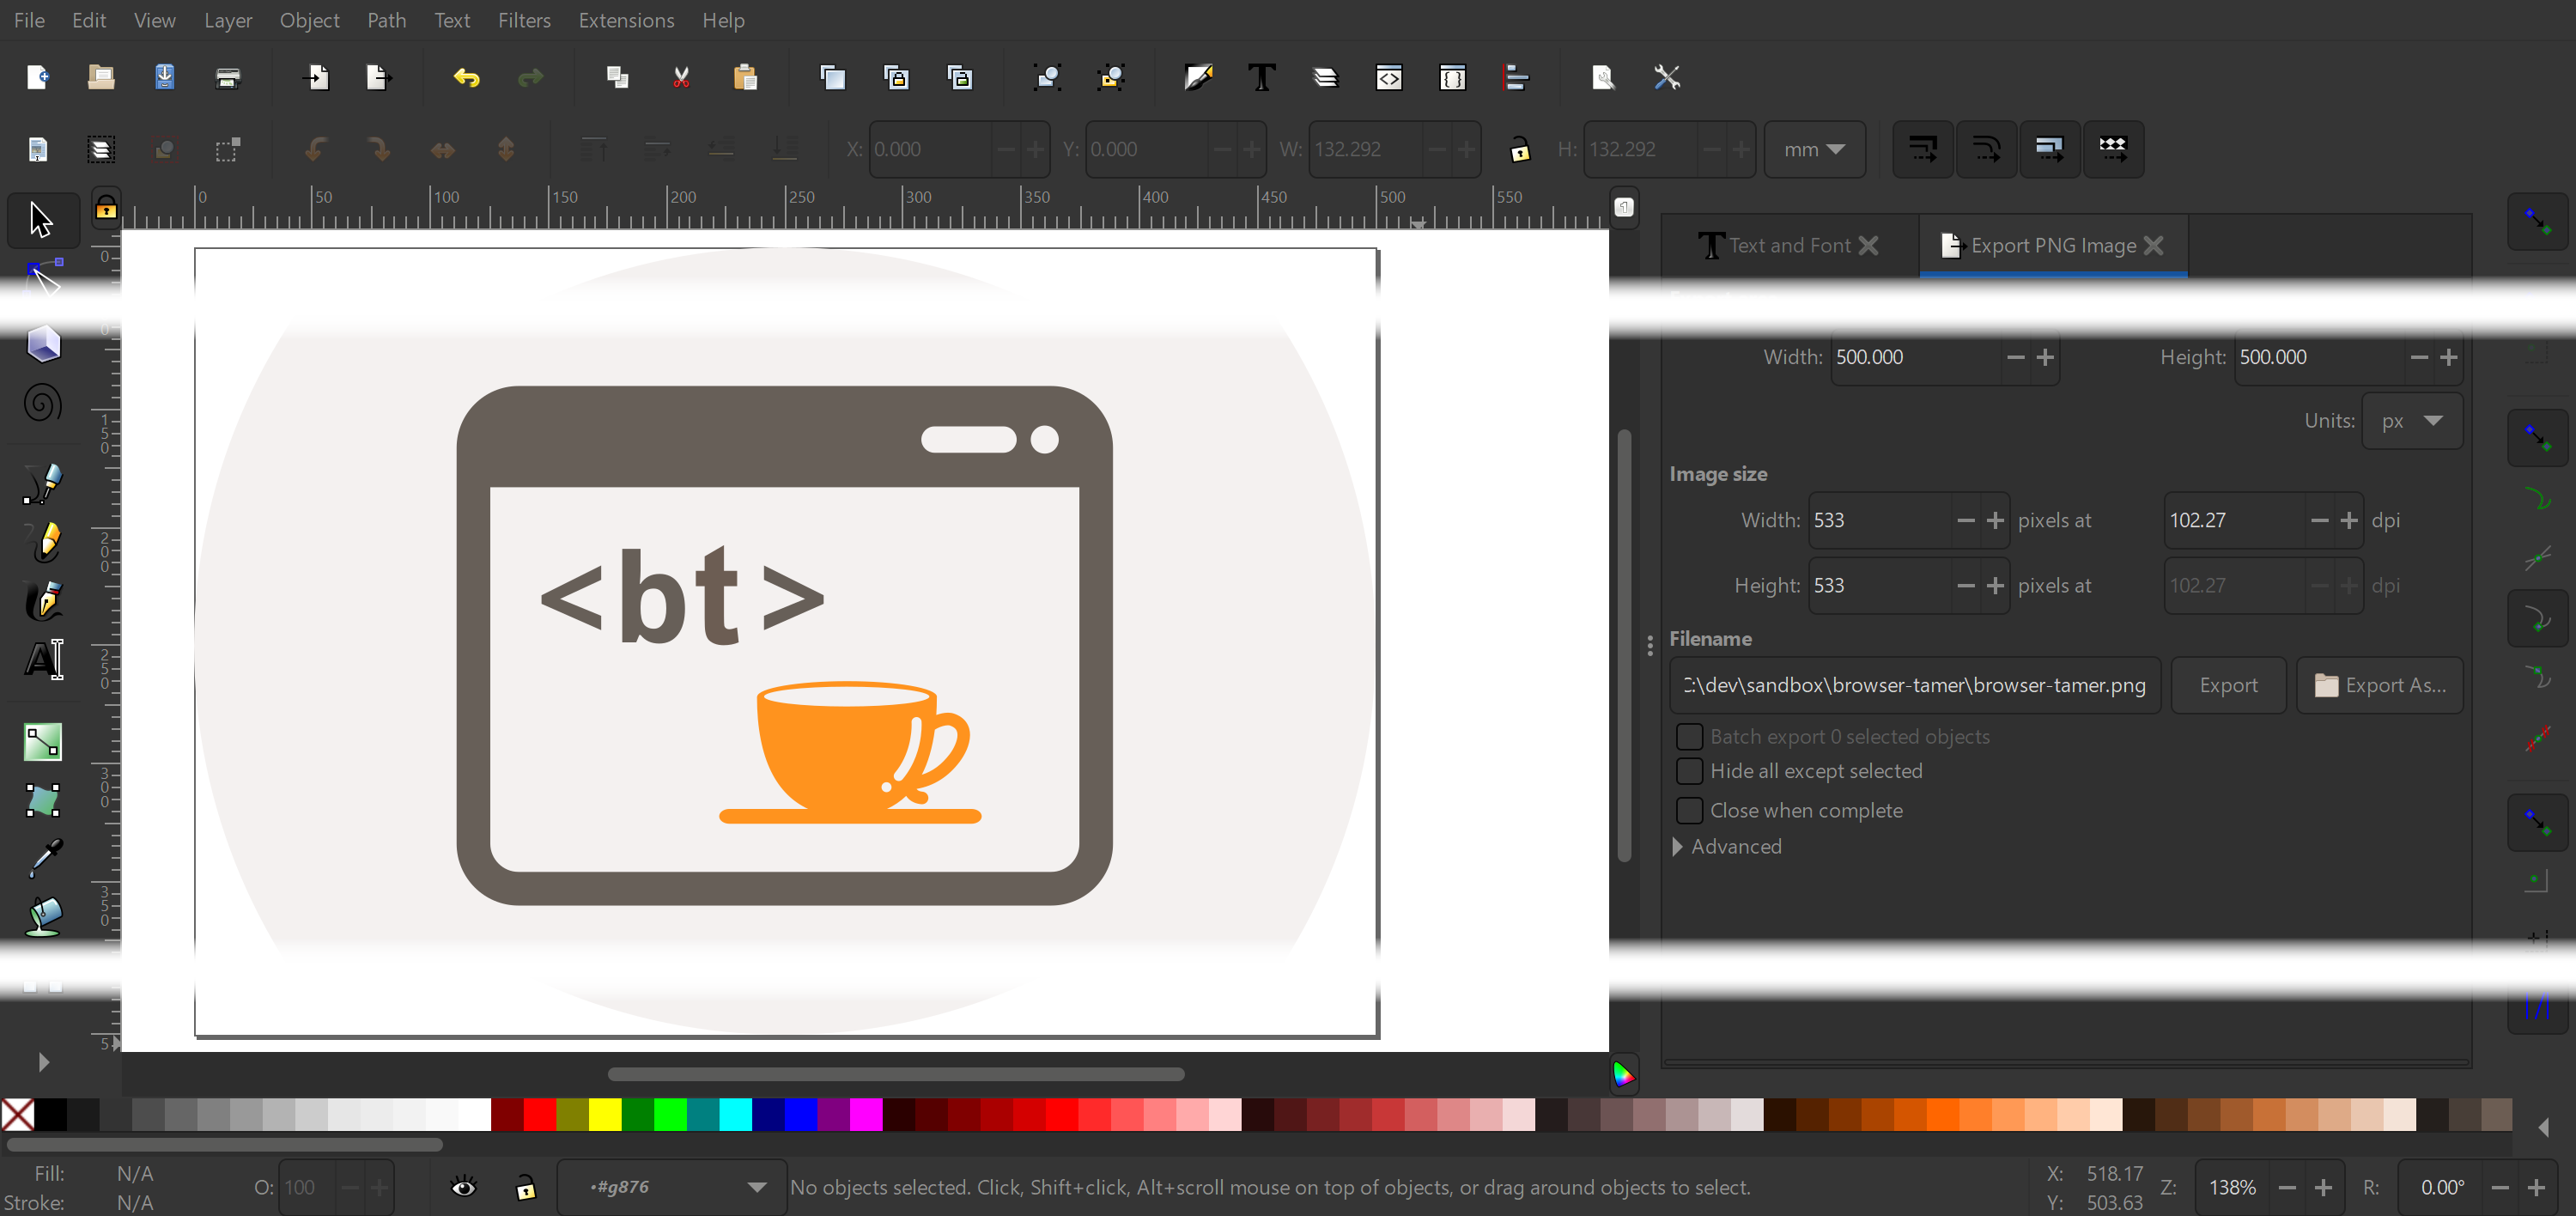Select the Text tool in toolbox

[x=42, y=660]
